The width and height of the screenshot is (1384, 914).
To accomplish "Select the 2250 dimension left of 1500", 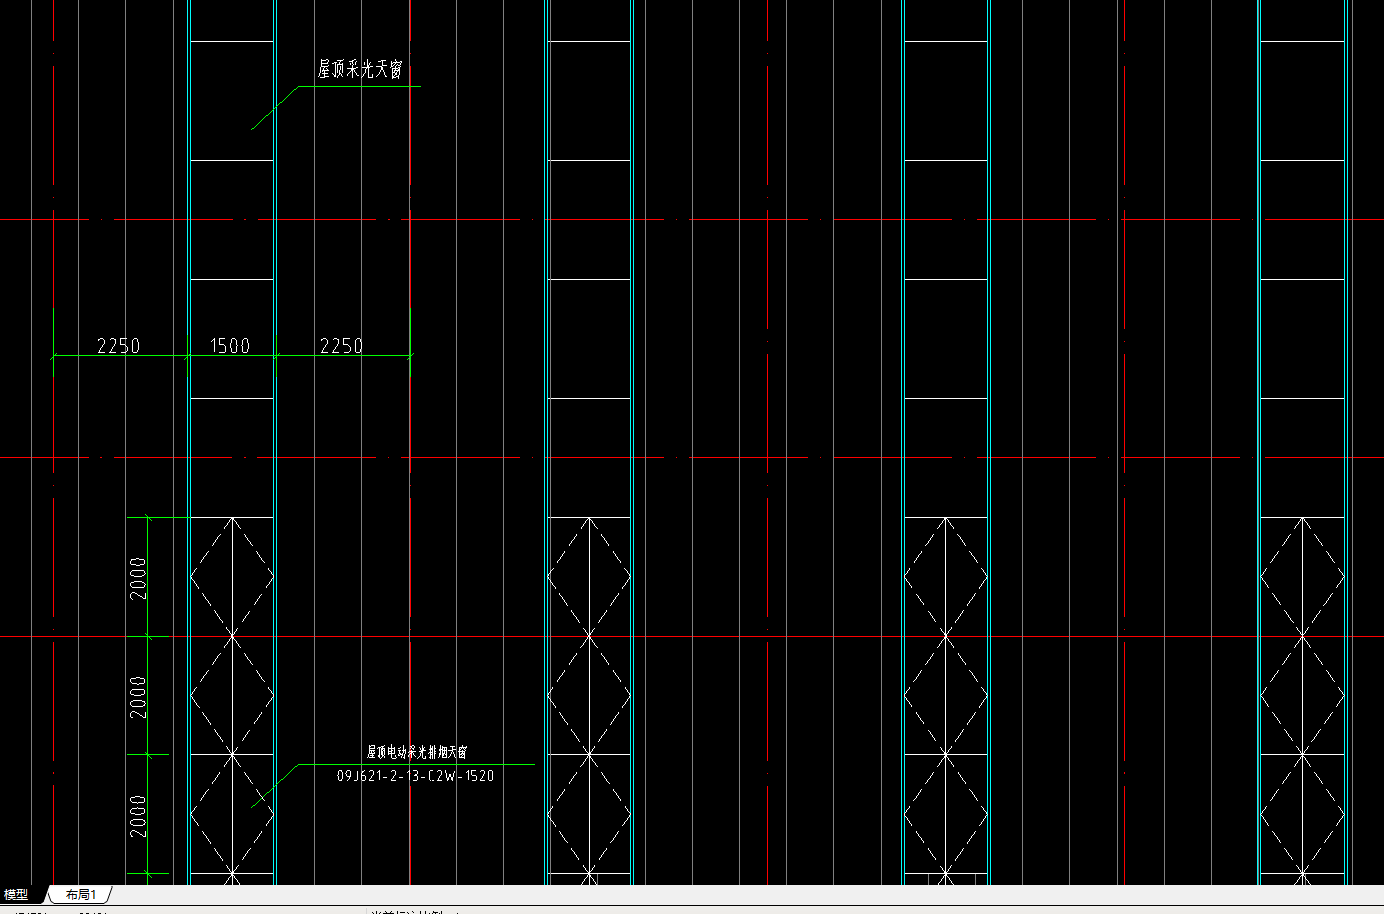I will tap(119, 346).
